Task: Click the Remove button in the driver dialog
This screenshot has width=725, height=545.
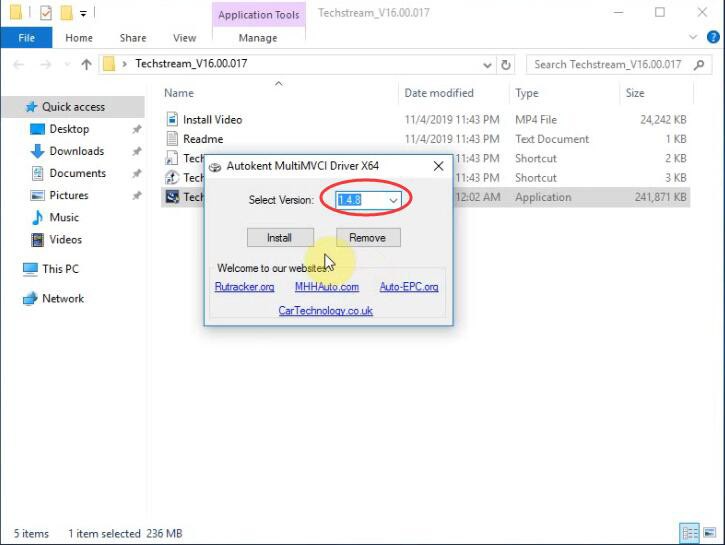Action: pos(368,238)
